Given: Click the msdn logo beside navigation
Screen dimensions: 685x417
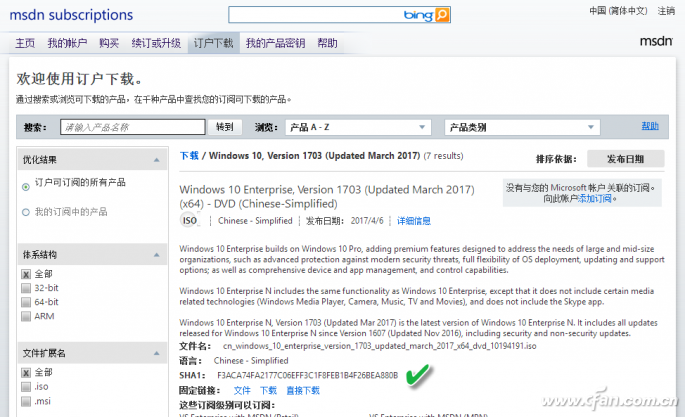Looking at the screenshot, I should pos(656,41).
